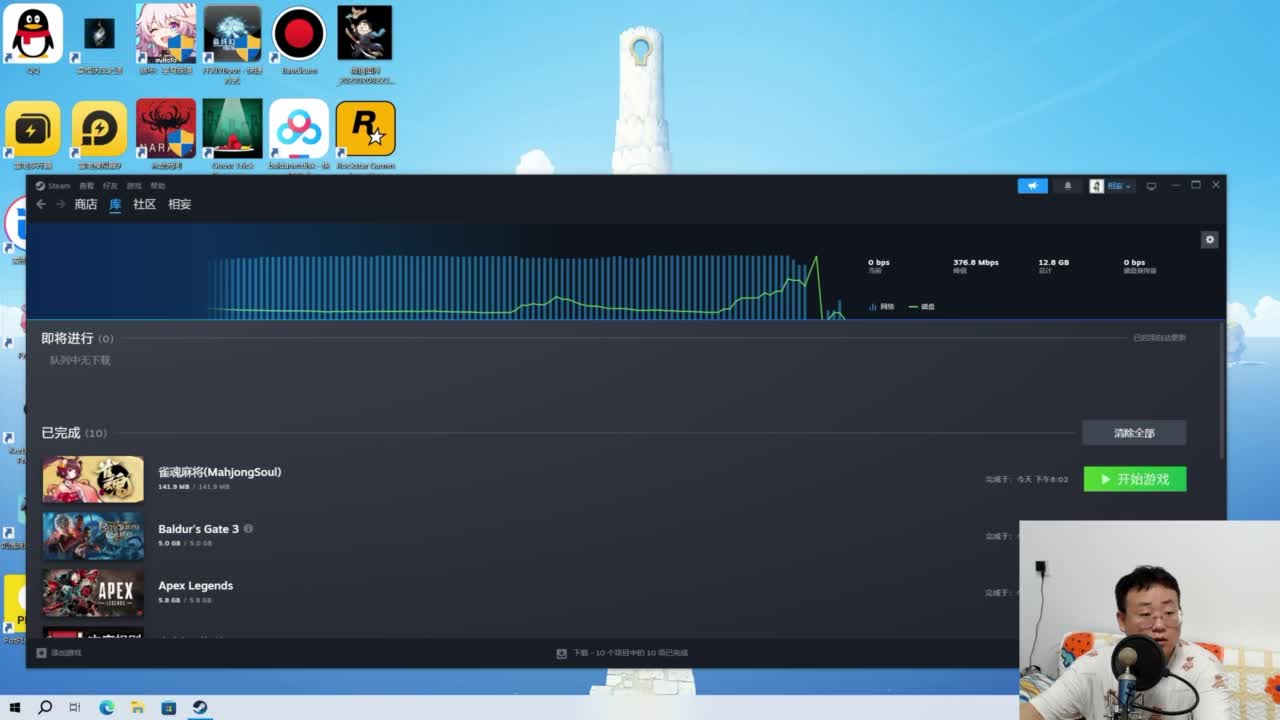The width and height of the screenshot is (1280, 720).
Task: Open Bandicam desktop shortcut
Action: click(x=299, y=39)
